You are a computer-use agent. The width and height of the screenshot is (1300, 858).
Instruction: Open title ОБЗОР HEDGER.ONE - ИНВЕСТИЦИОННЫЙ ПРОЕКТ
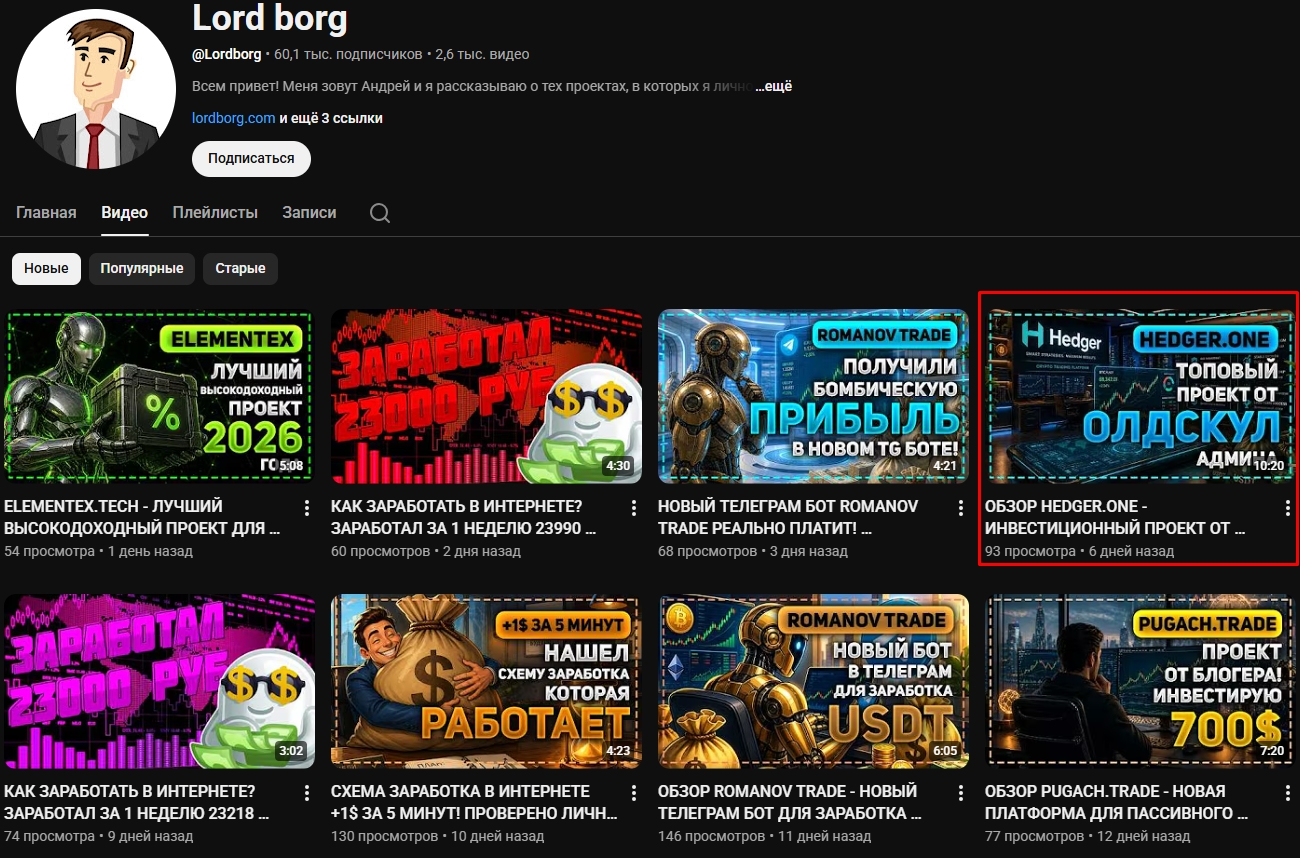coord(1115,517)
